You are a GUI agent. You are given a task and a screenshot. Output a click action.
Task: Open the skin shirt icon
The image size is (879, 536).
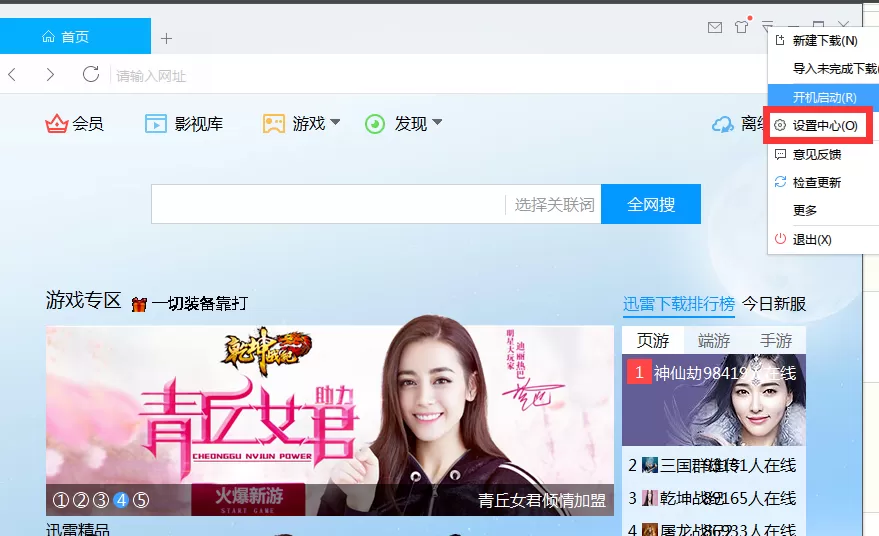point(742,26)
